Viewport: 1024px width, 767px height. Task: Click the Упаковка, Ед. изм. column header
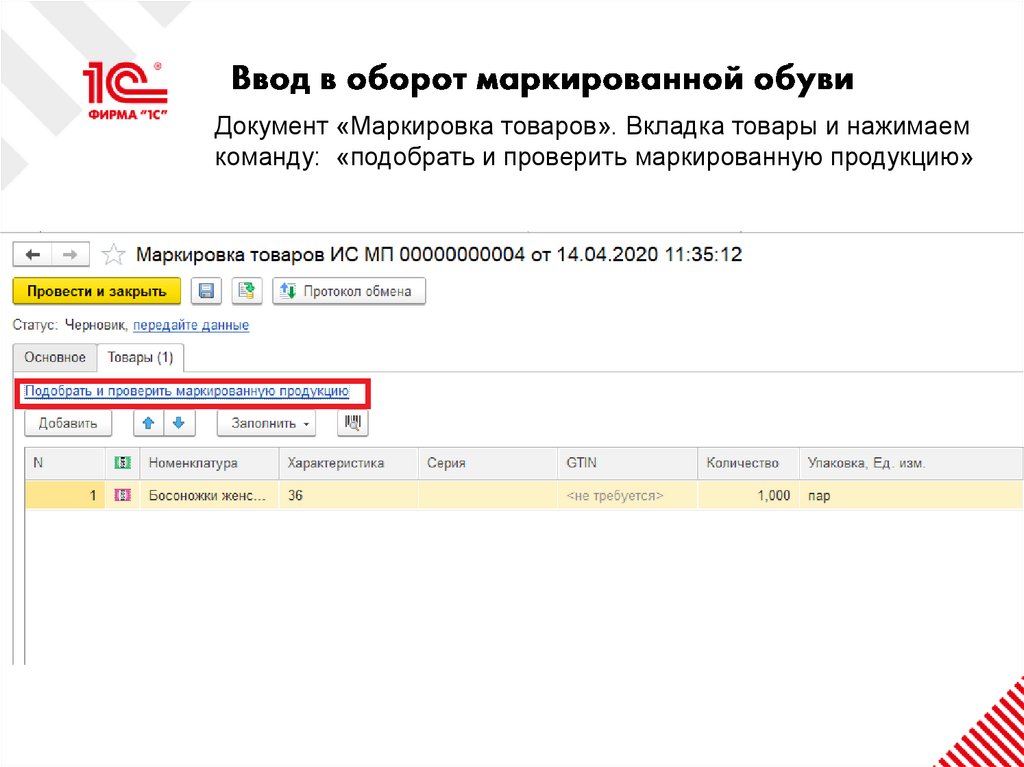pyautogui.click(x=911, y=463)
